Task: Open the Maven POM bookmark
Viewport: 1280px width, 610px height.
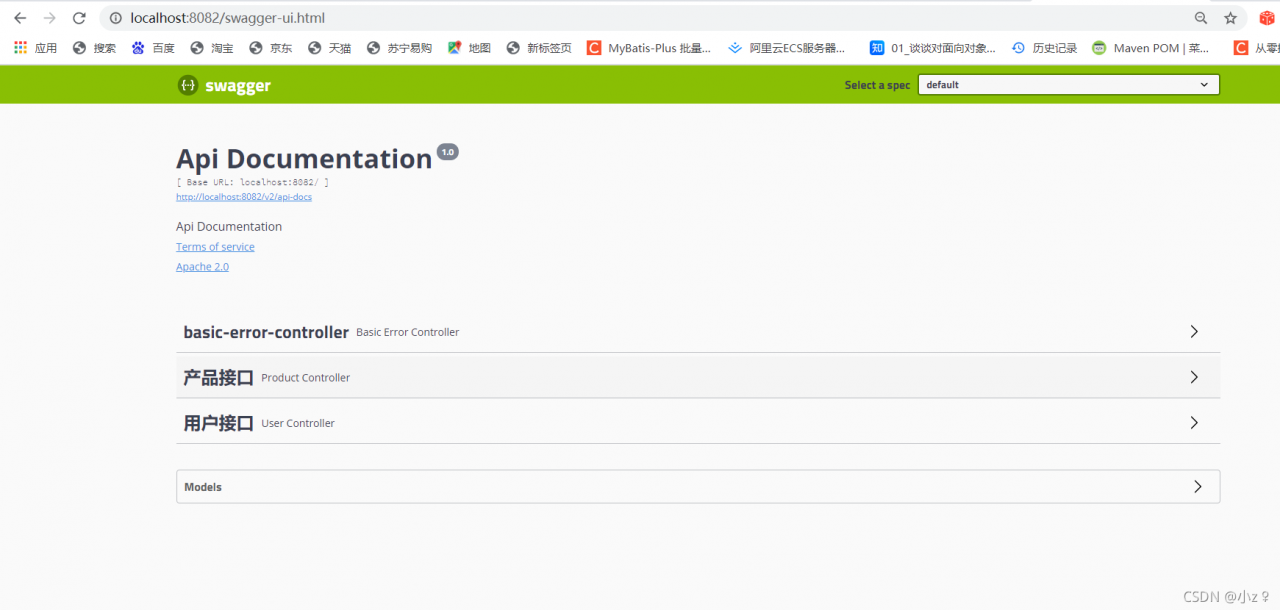Action: [1151, 47]
